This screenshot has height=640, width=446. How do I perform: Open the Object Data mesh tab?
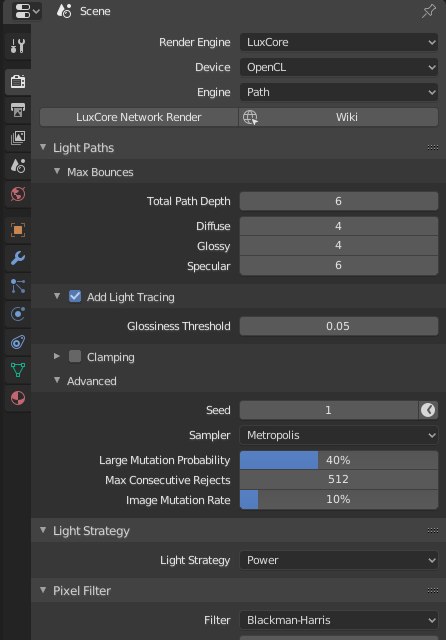(18, 370)
